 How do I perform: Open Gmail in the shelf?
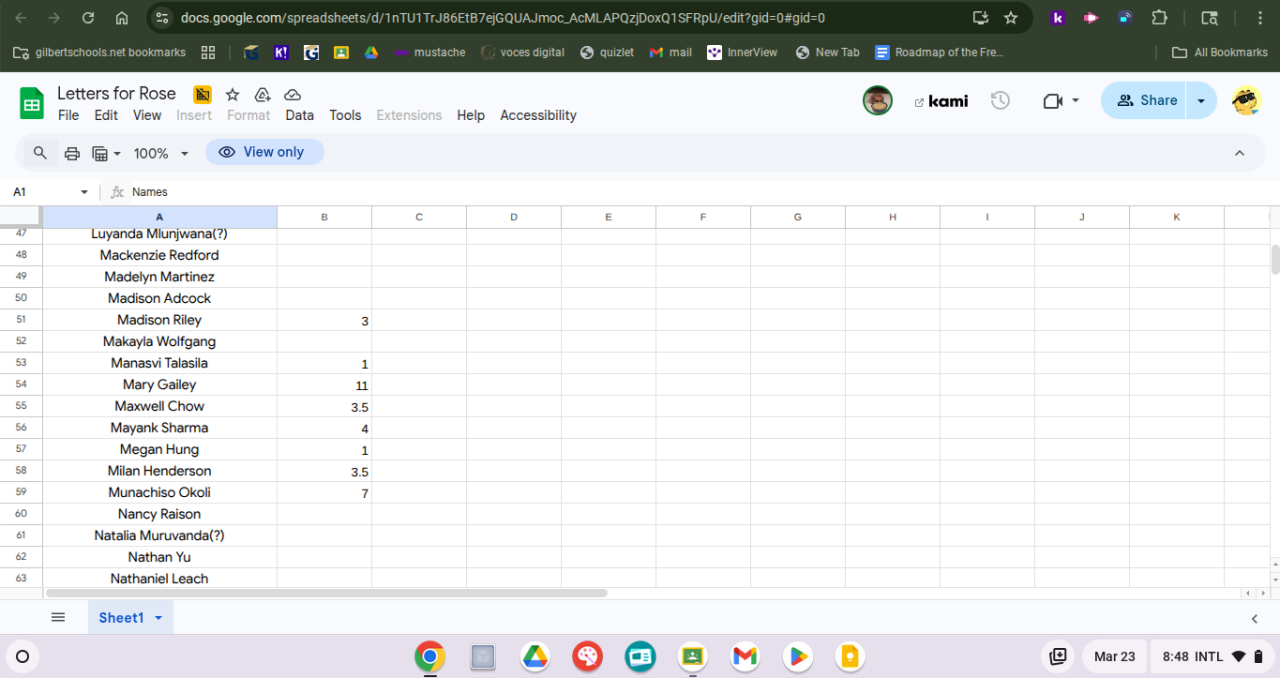pos(745,657)
